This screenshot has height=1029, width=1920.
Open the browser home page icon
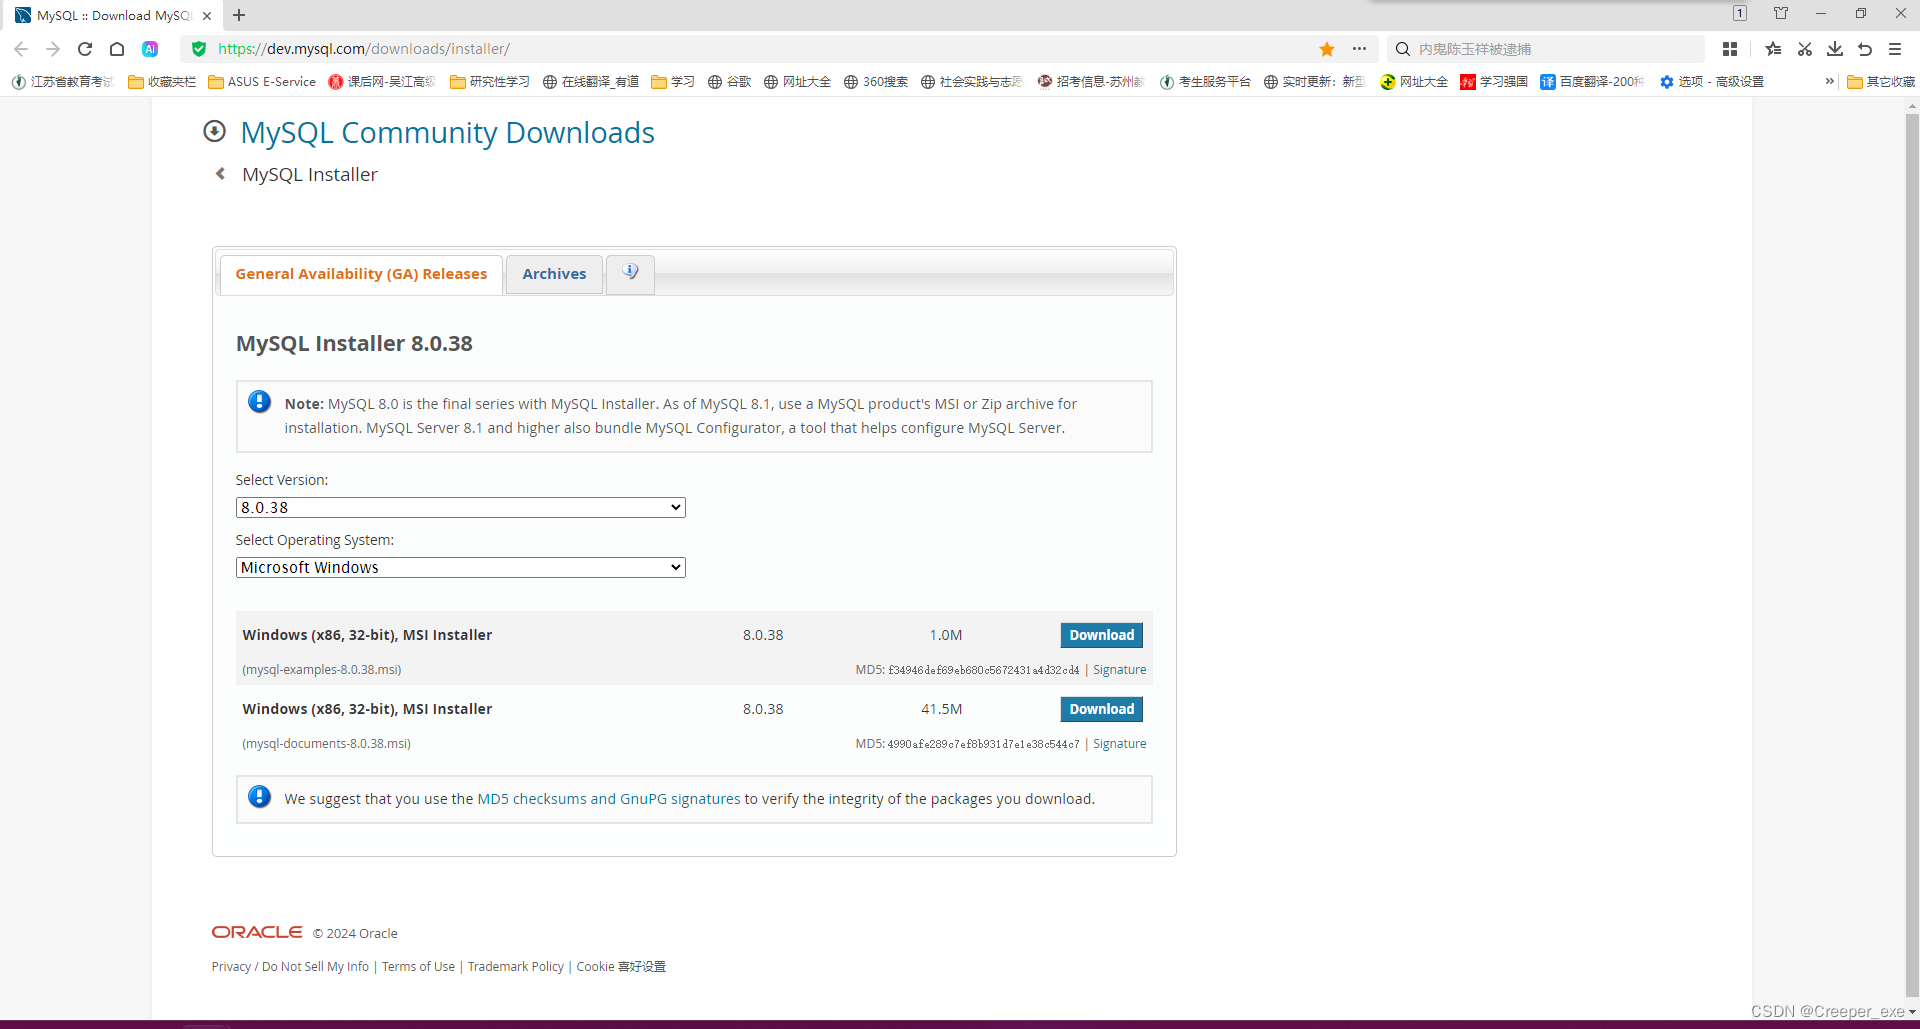tap(117, 49)
